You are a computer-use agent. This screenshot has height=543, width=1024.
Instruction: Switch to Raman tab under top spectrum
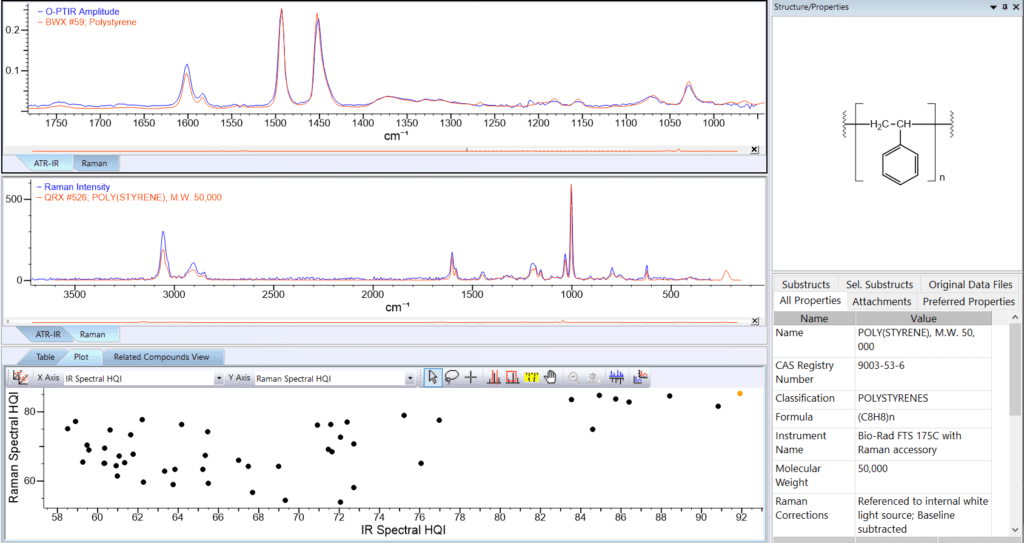click(x=95, y=163)
